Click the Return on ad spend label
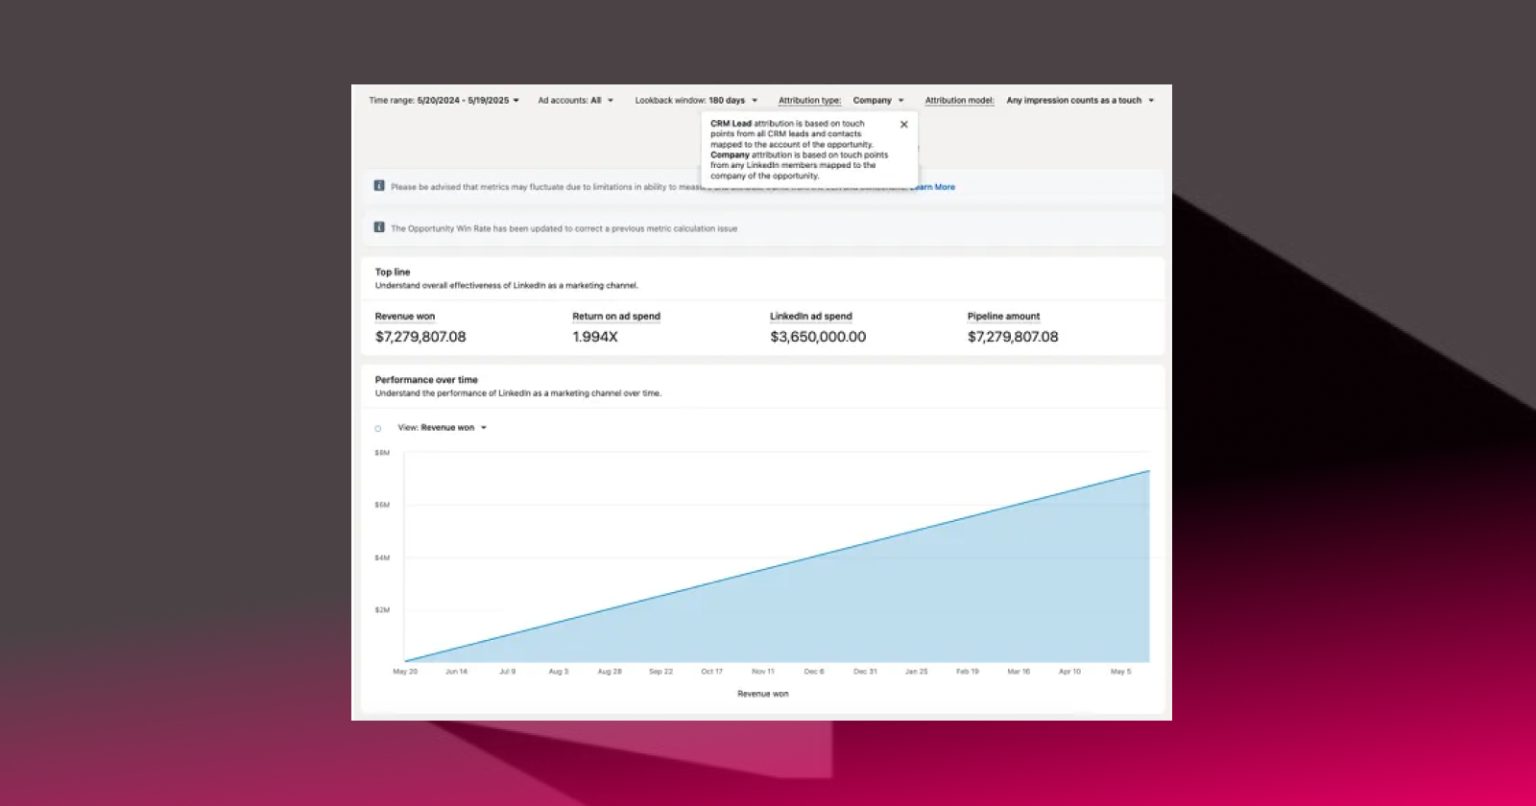Screen dimensions: 1536x806 coord(616,316)
